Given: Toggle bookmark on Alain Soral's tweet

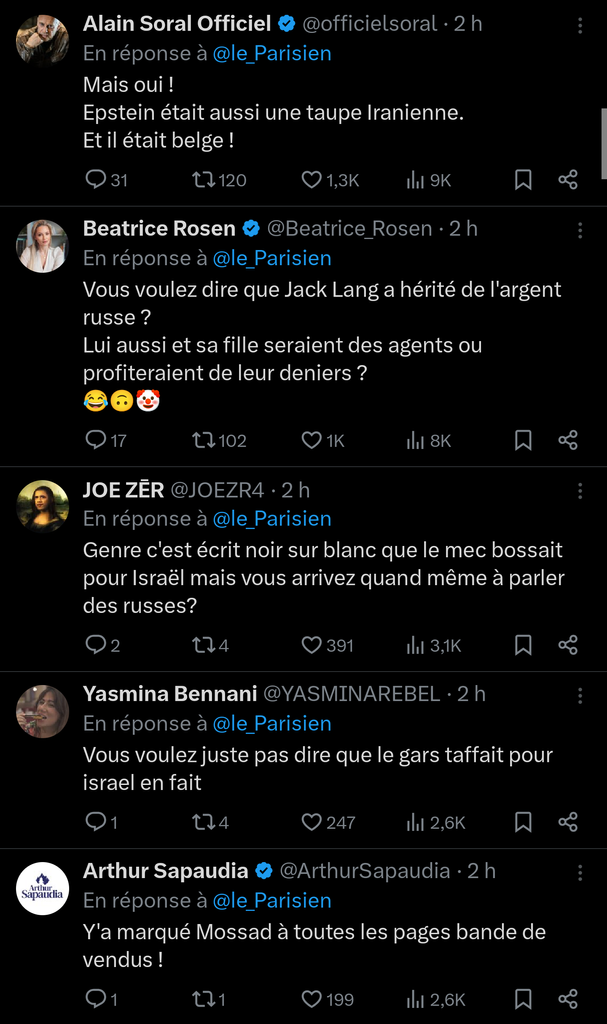Looking at the screenshot, I should (523, 180).
